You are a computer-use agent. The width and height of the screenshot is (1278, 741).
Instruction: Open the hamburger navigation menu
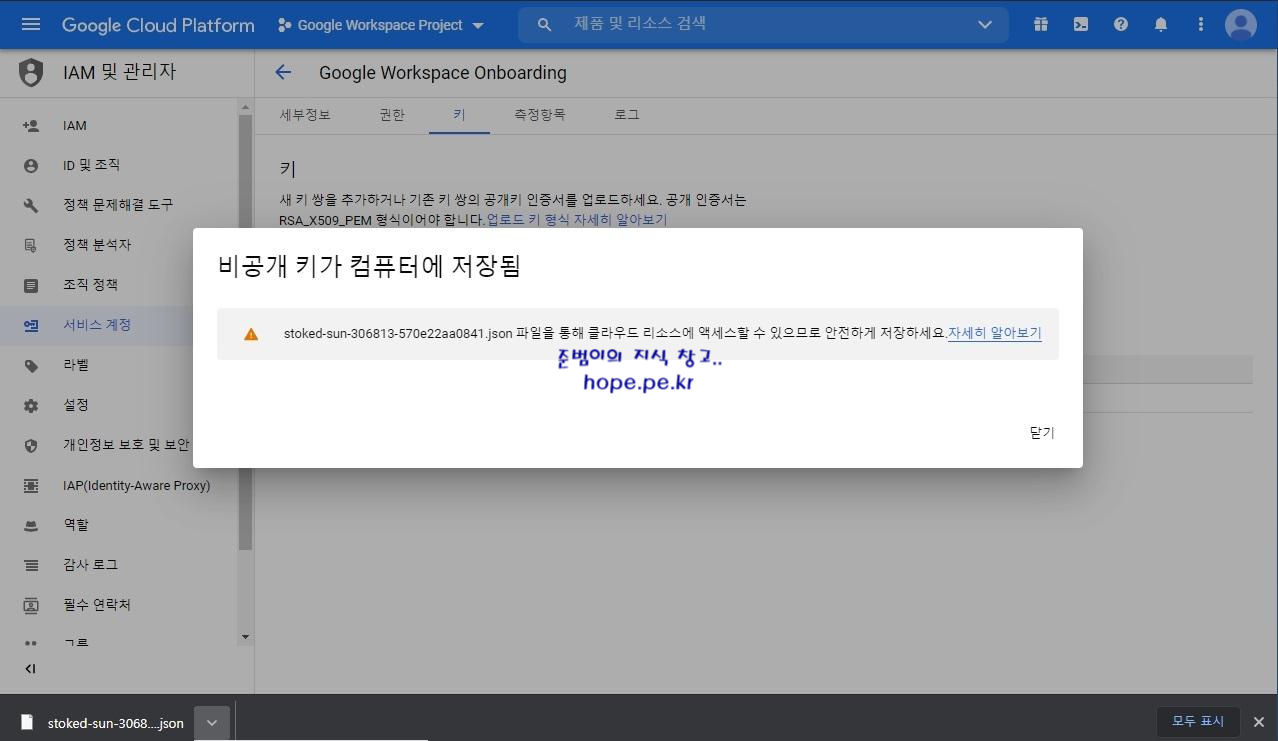coord(31,24)
